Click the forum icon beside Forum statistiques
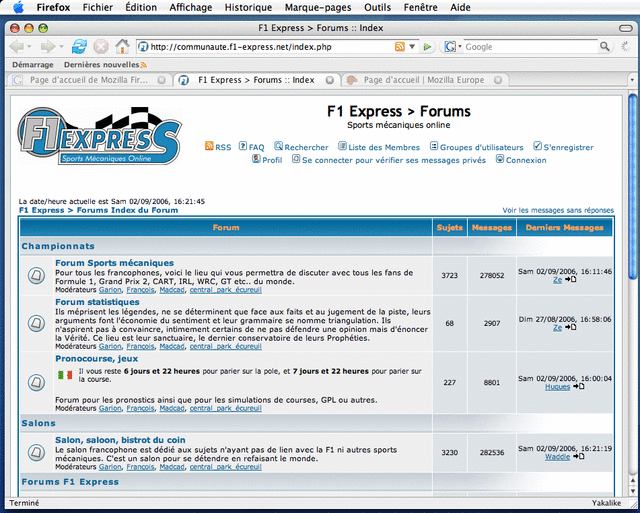 [x=36, y=323]
